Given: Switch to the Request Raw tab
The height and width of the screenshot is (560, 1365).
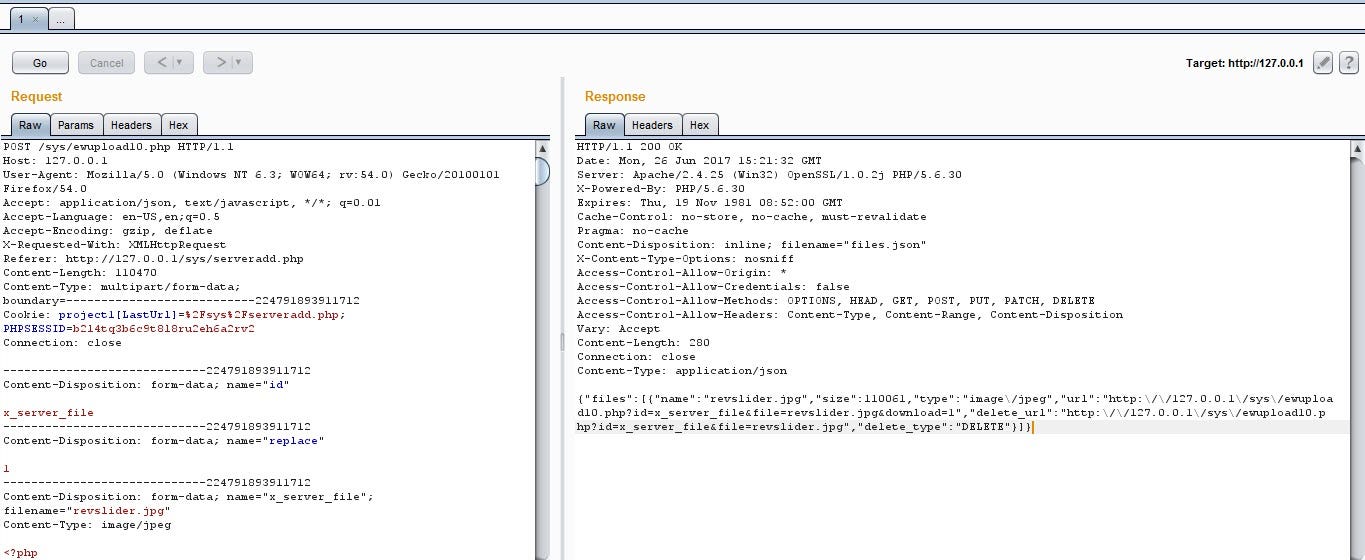Looking at the screenshot, I should tap(30, 125).
